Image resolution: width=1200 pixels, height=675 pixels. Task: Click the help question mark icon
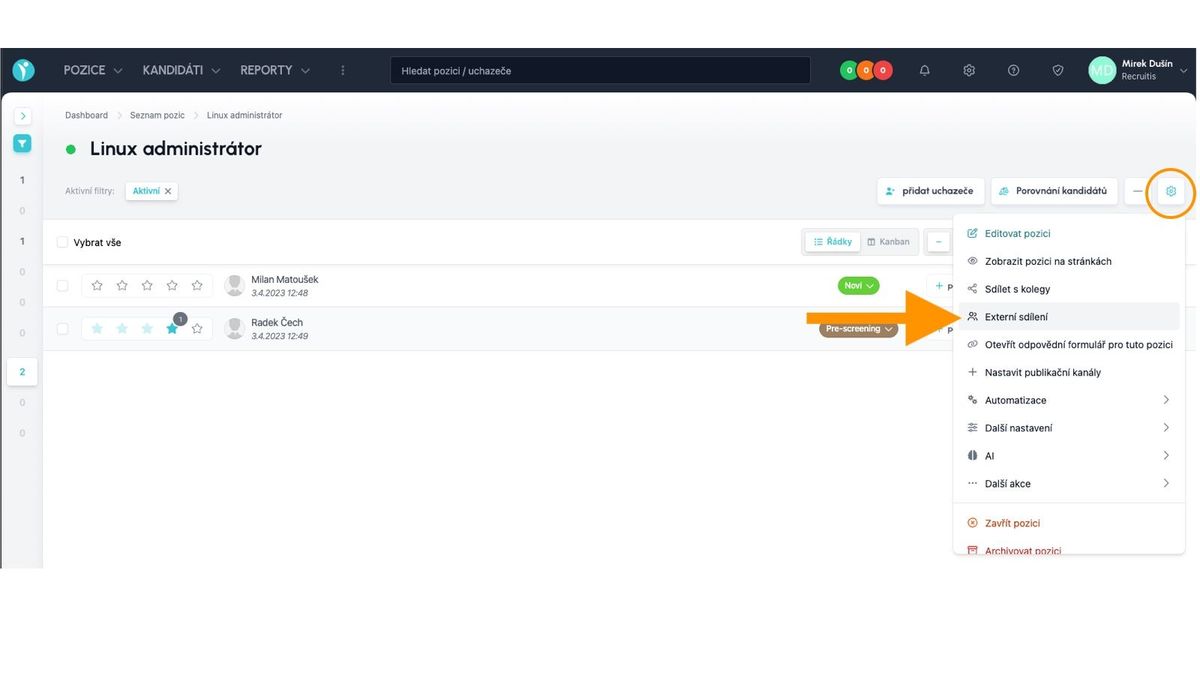tap(1013, 70)
